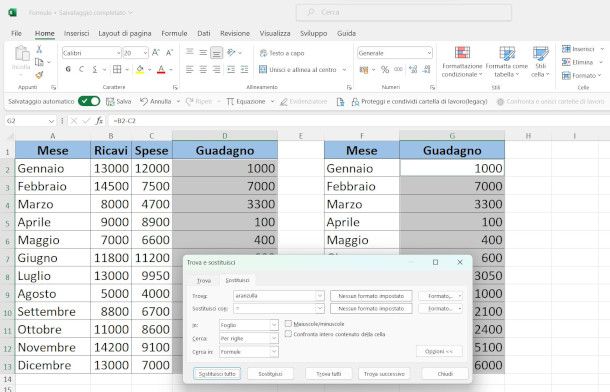The width and height of the screenshot is (610, 392).
Task: Click the Trova successivo button
Action: pyautogui.click(x=384, y=374)
